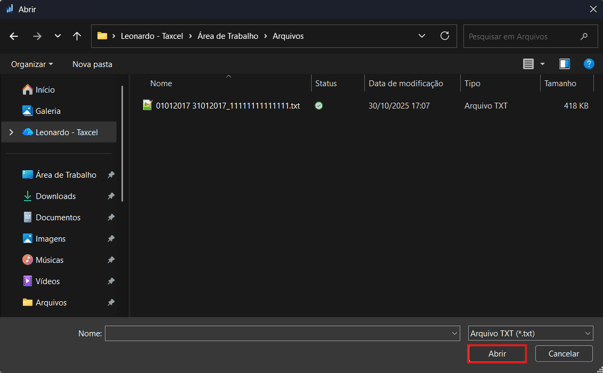603x373 pixels.
Task: Click the txt file icon in list
Action: coord(147,105)
